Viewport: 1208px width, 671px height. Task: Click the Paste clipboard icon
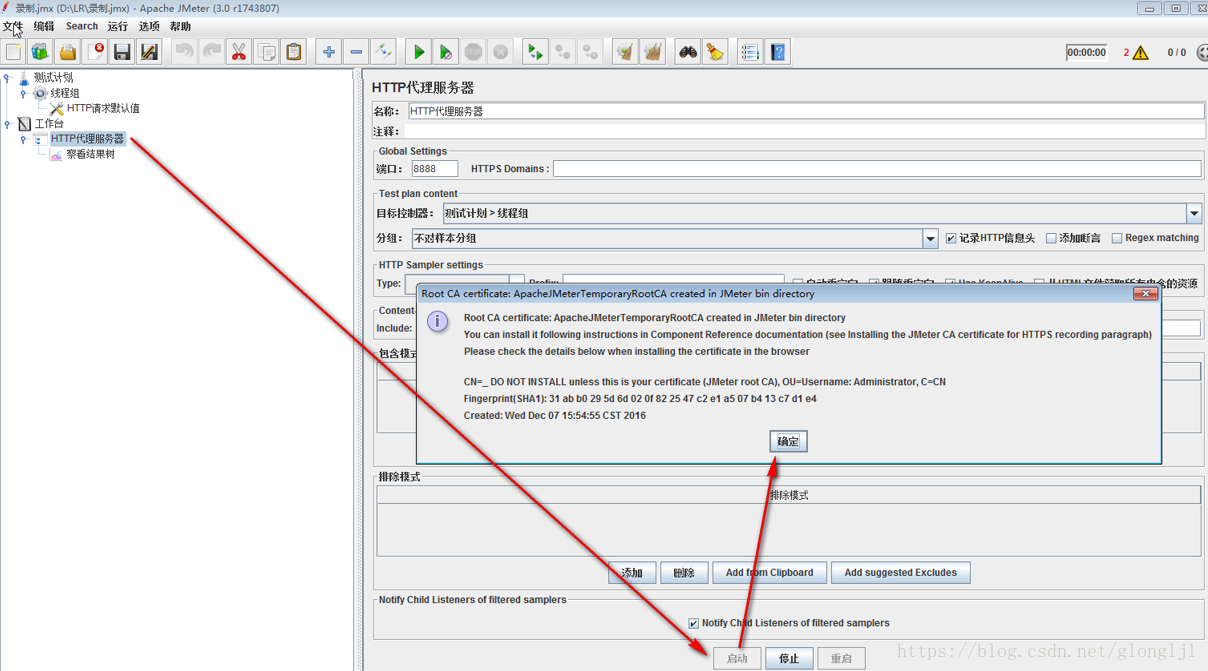(293, 52)
